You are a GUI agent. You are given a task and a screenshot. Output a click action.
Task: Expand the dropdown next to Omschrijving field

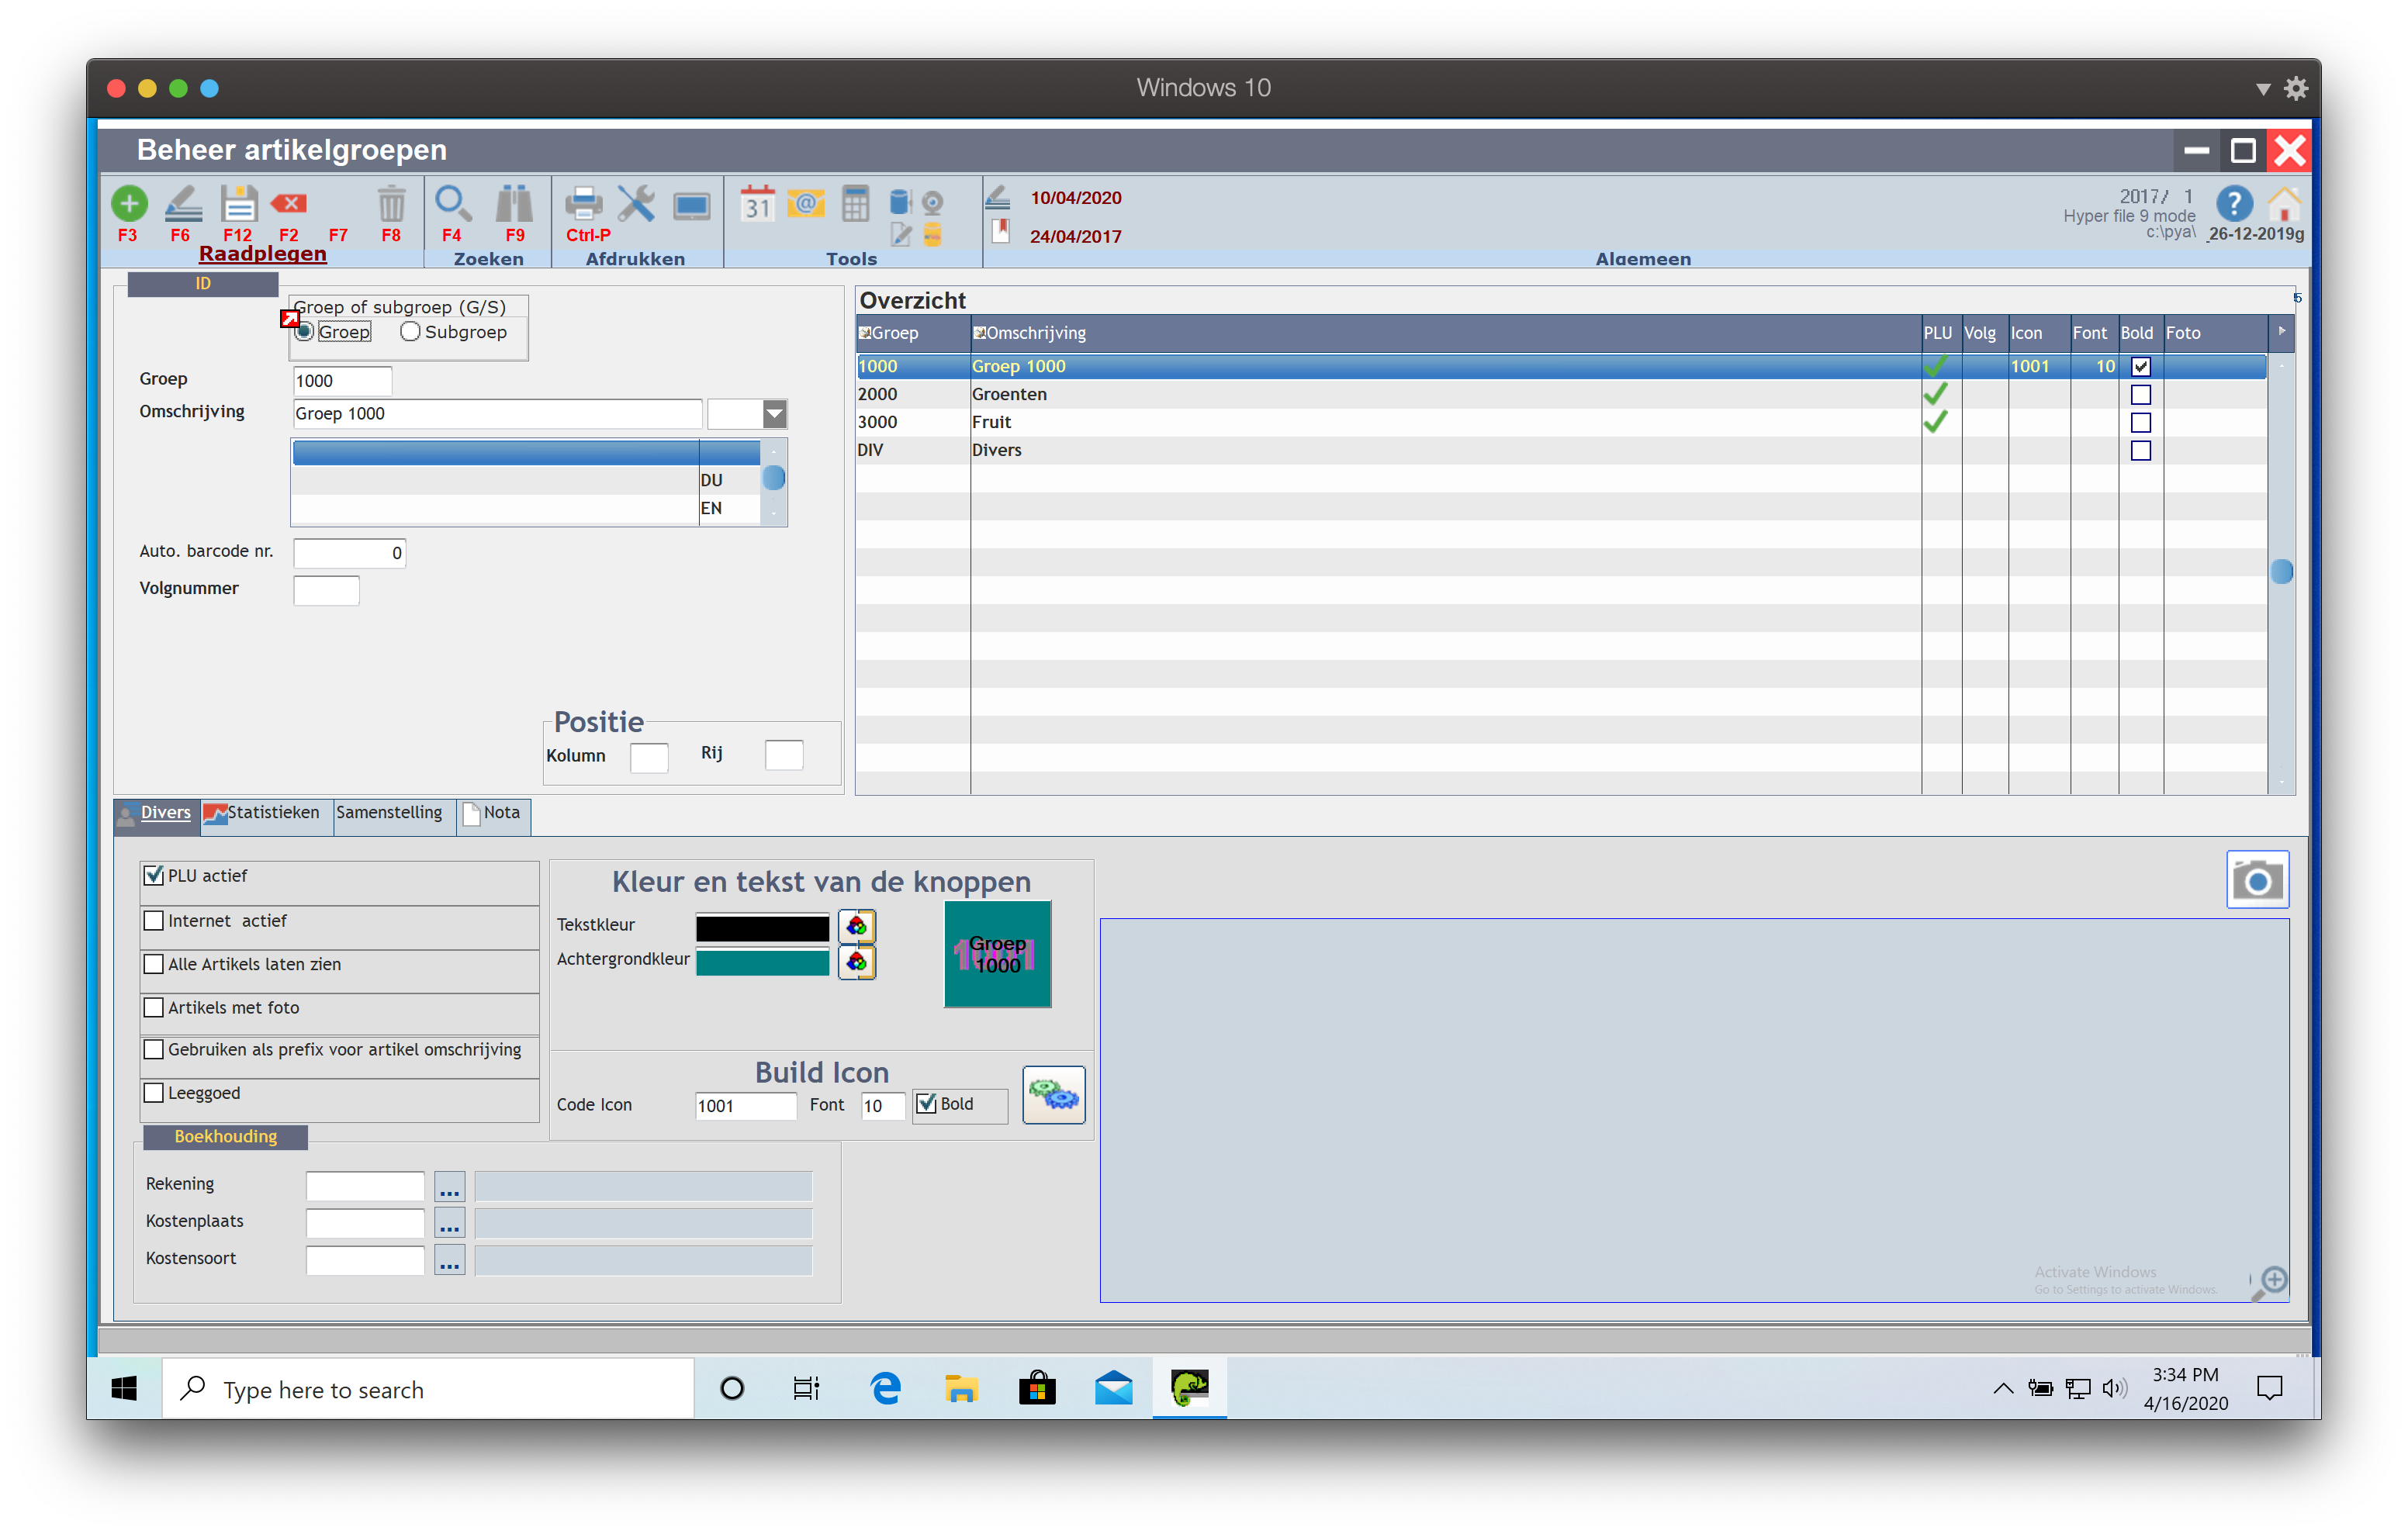click(774, 414)
